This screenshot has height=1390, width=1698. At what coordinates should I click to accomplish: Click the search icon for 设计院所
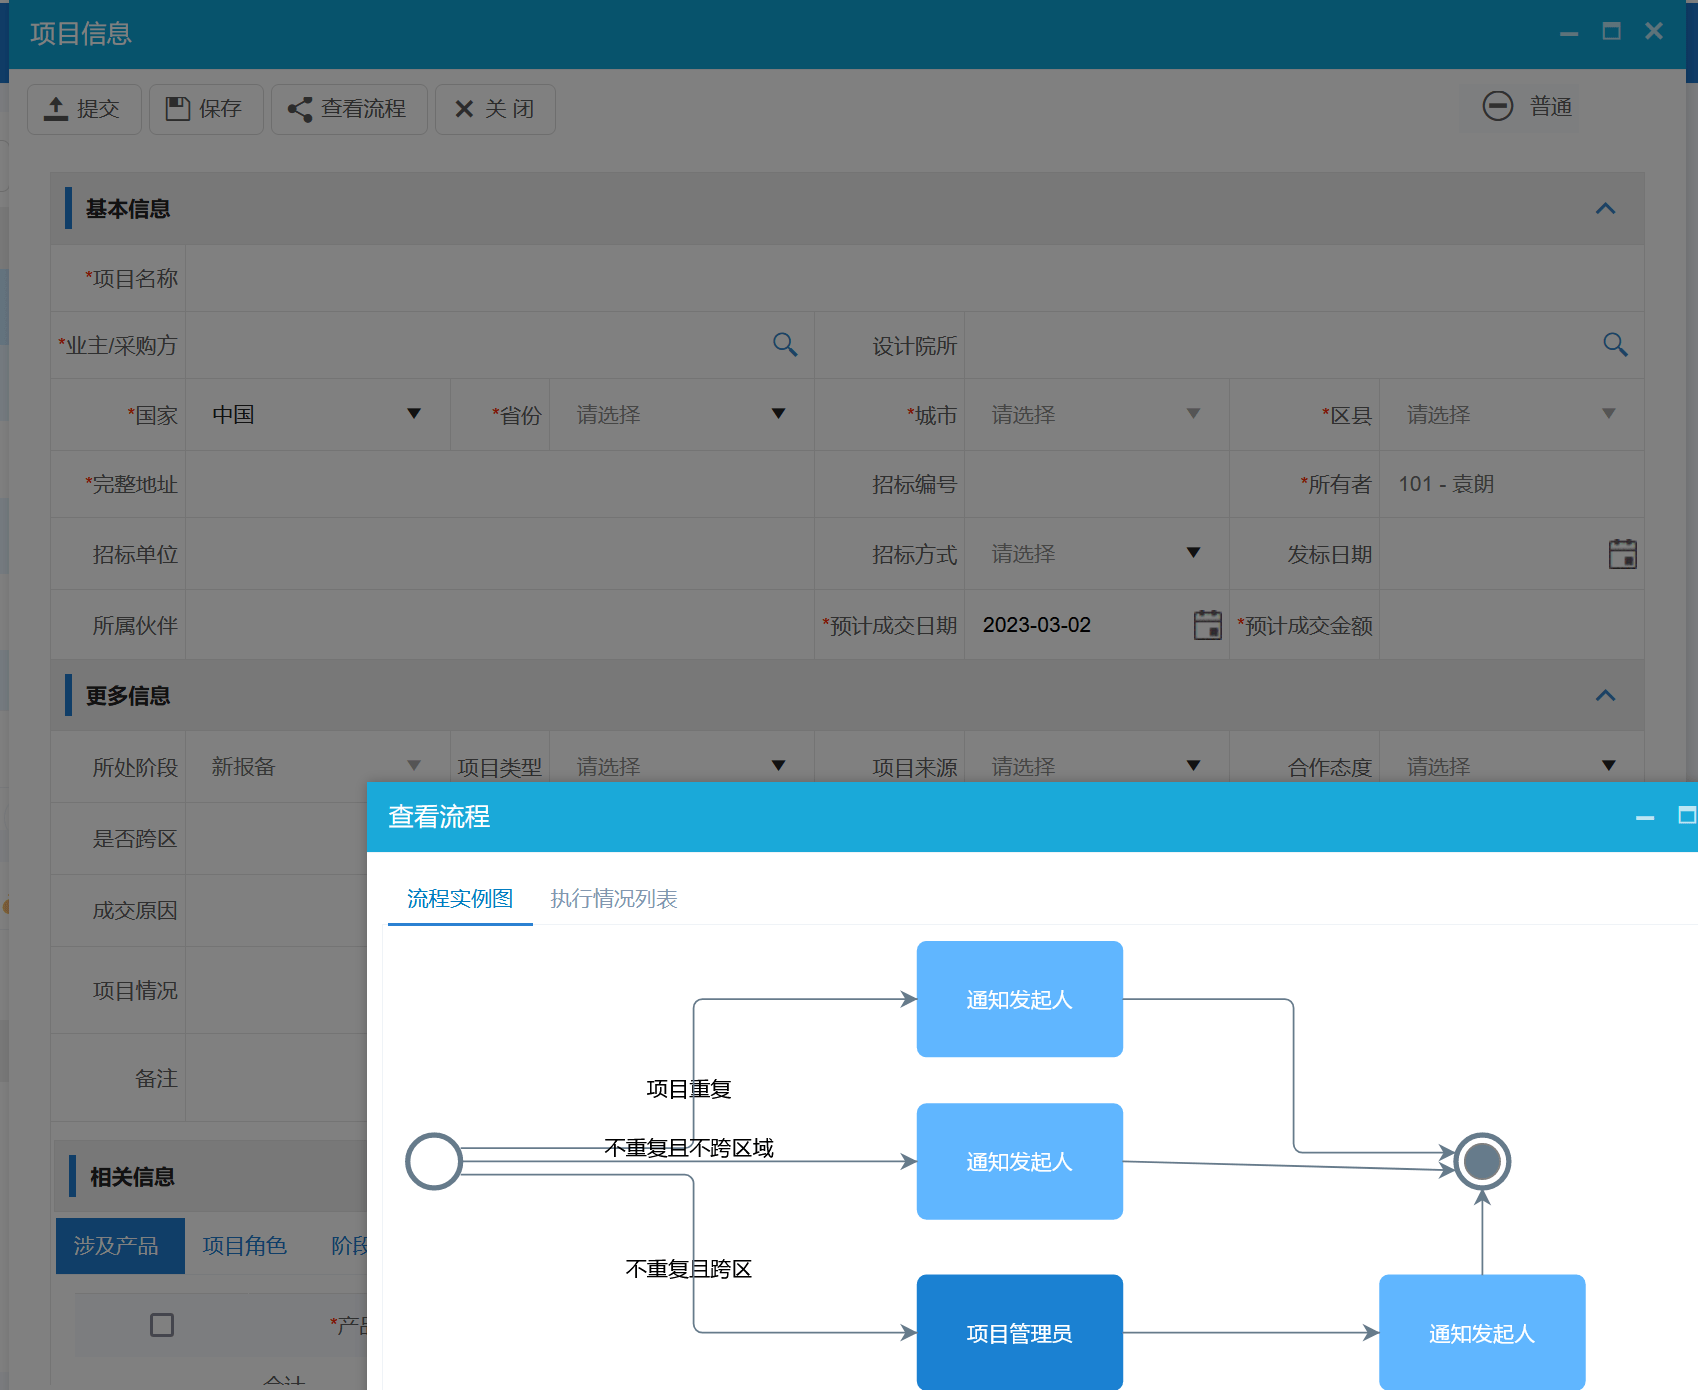(1615, 345)
